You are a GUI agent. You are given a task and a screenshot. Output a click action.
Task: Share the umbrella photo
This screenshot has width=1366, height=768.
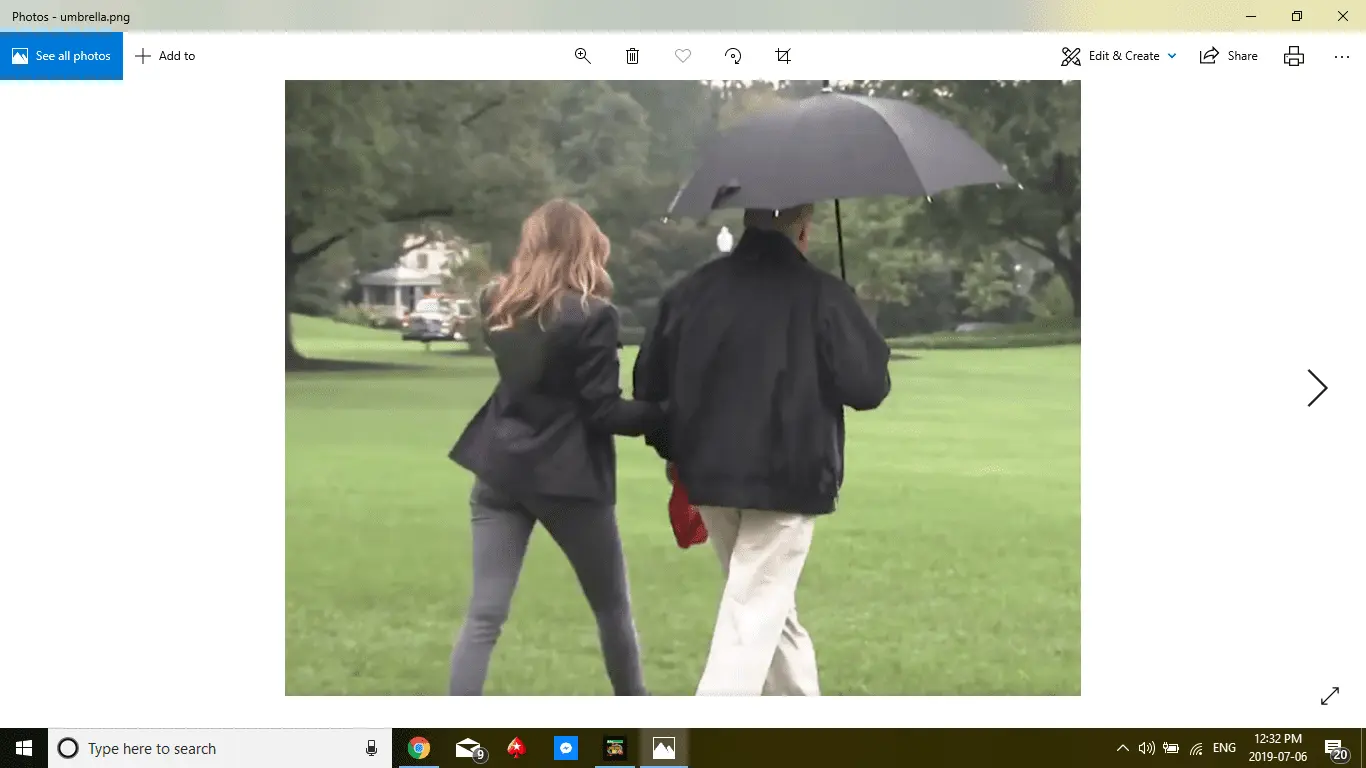1229,56
